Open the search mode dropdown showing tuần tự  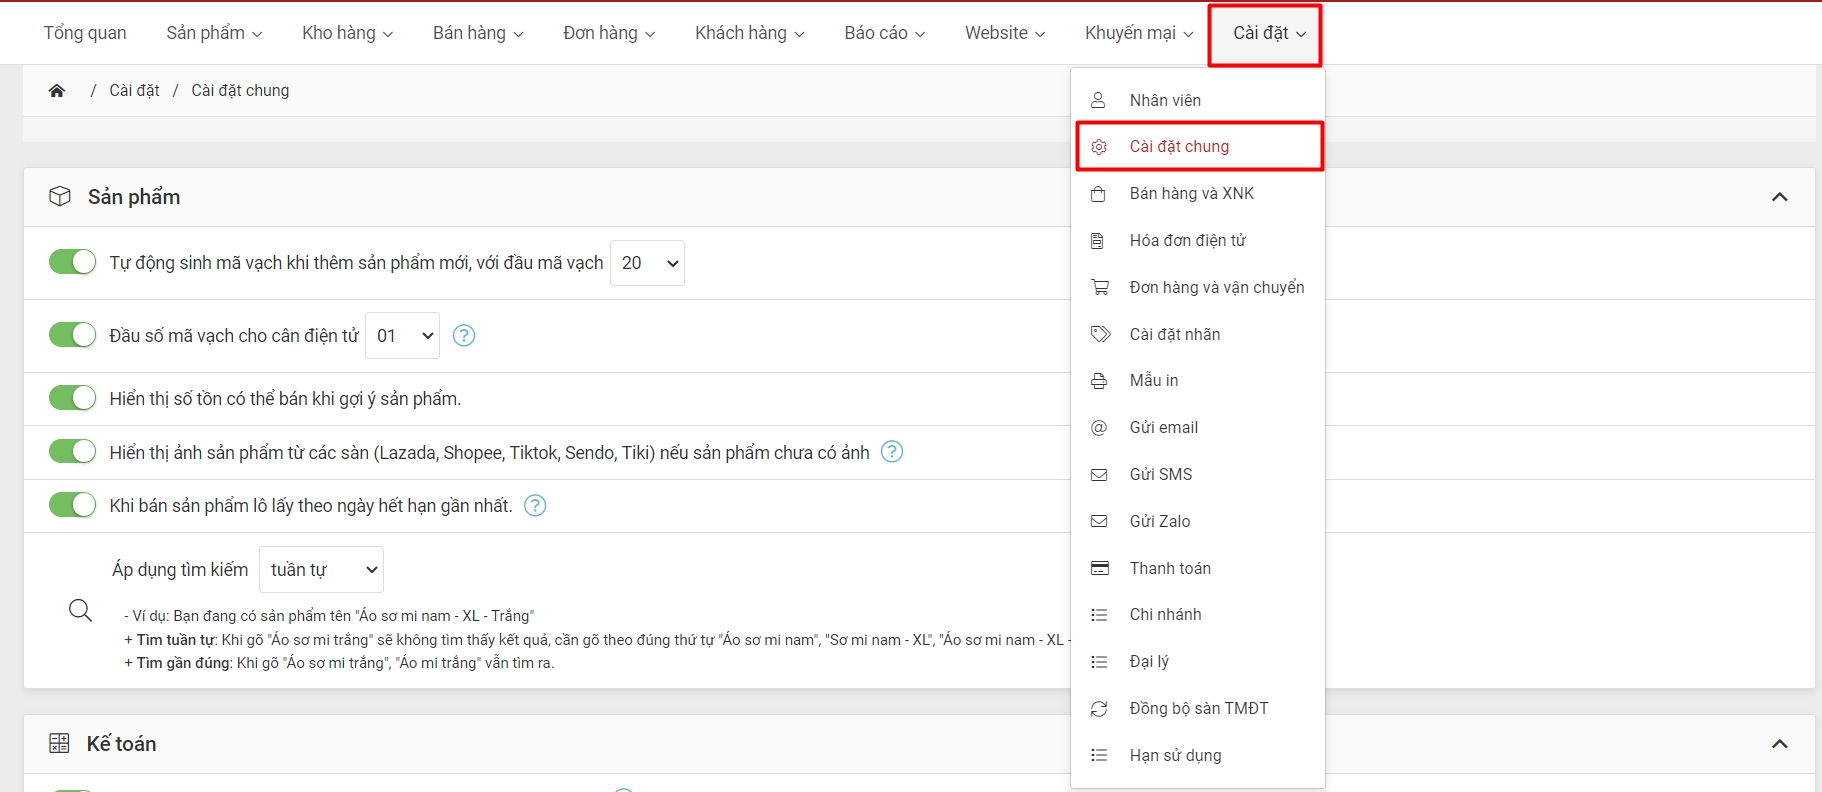click(x=321, y=570)
